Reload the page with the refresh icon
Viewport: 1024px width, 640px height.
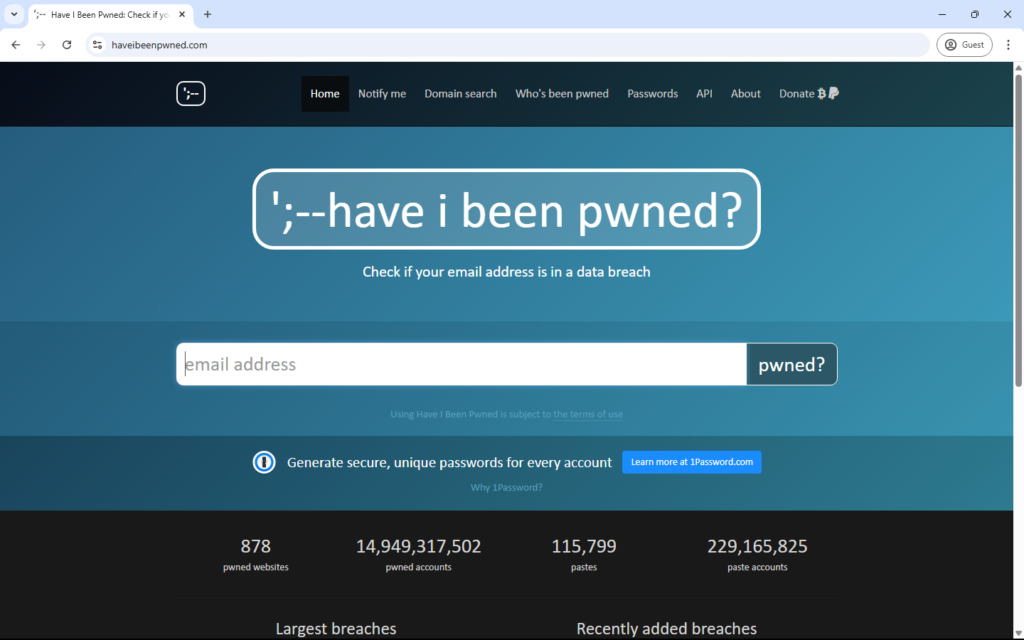point(67,45)
